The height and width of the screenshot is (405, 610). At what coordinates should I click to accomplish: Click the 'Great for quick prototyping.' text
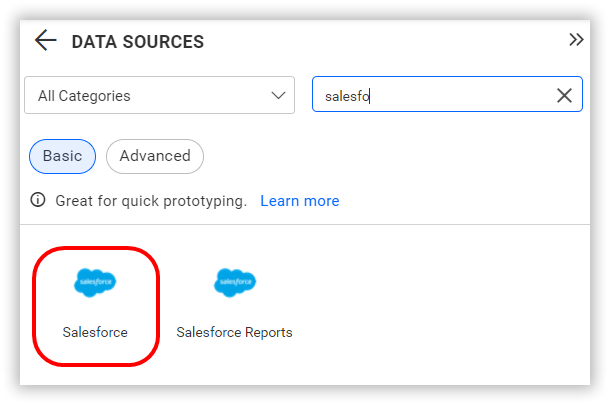tap(151, 201)
